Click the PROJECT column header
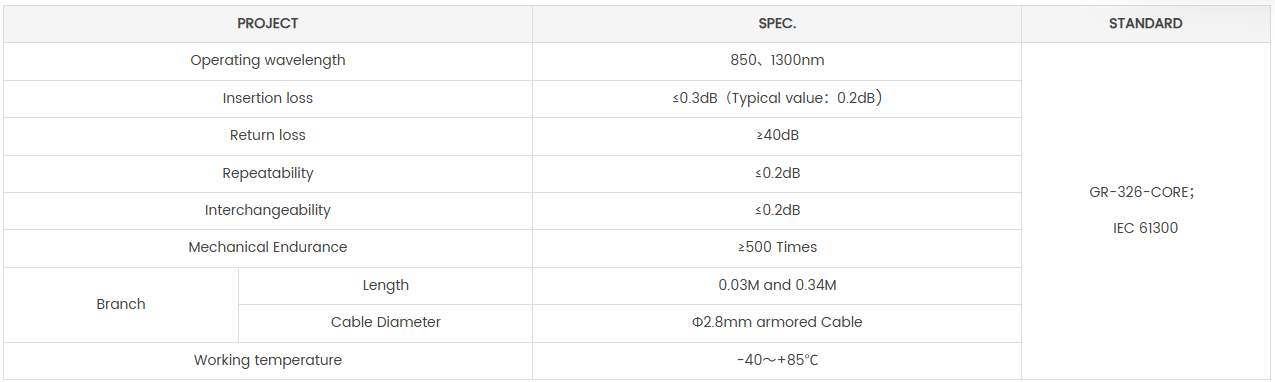Screen dimensions: 1275x382 [268, 23]
